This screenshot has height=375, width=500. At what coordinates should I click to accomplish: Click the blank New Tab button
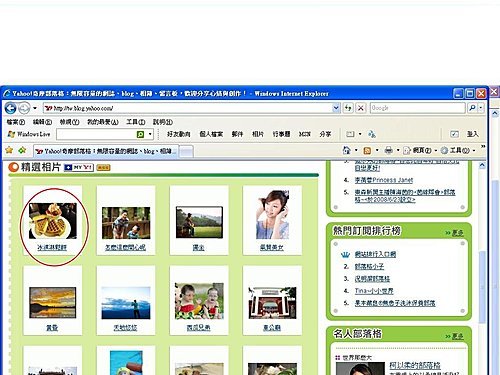tap(186, 151)
